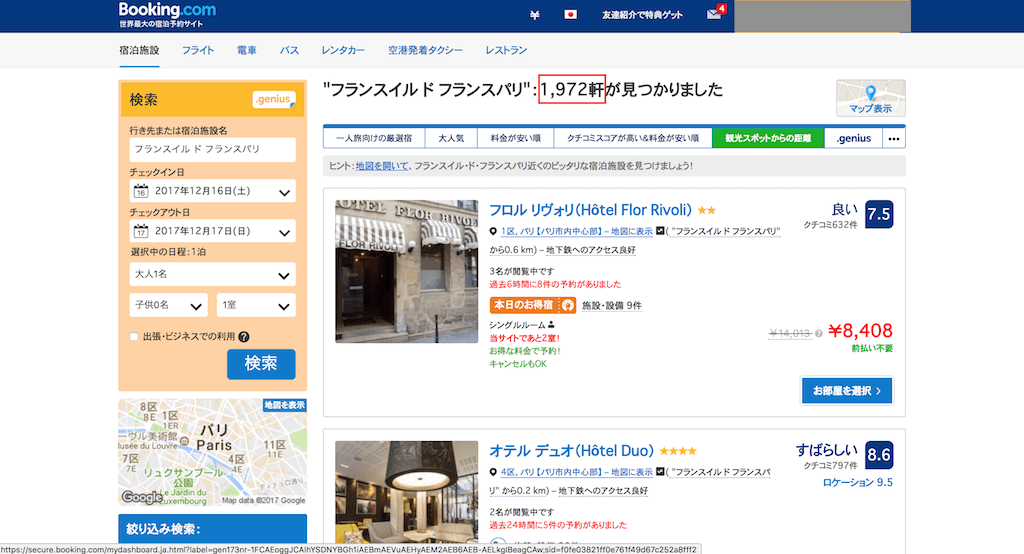
Task: Open フロル リヴォリ hotel title link
Action: 590,210
